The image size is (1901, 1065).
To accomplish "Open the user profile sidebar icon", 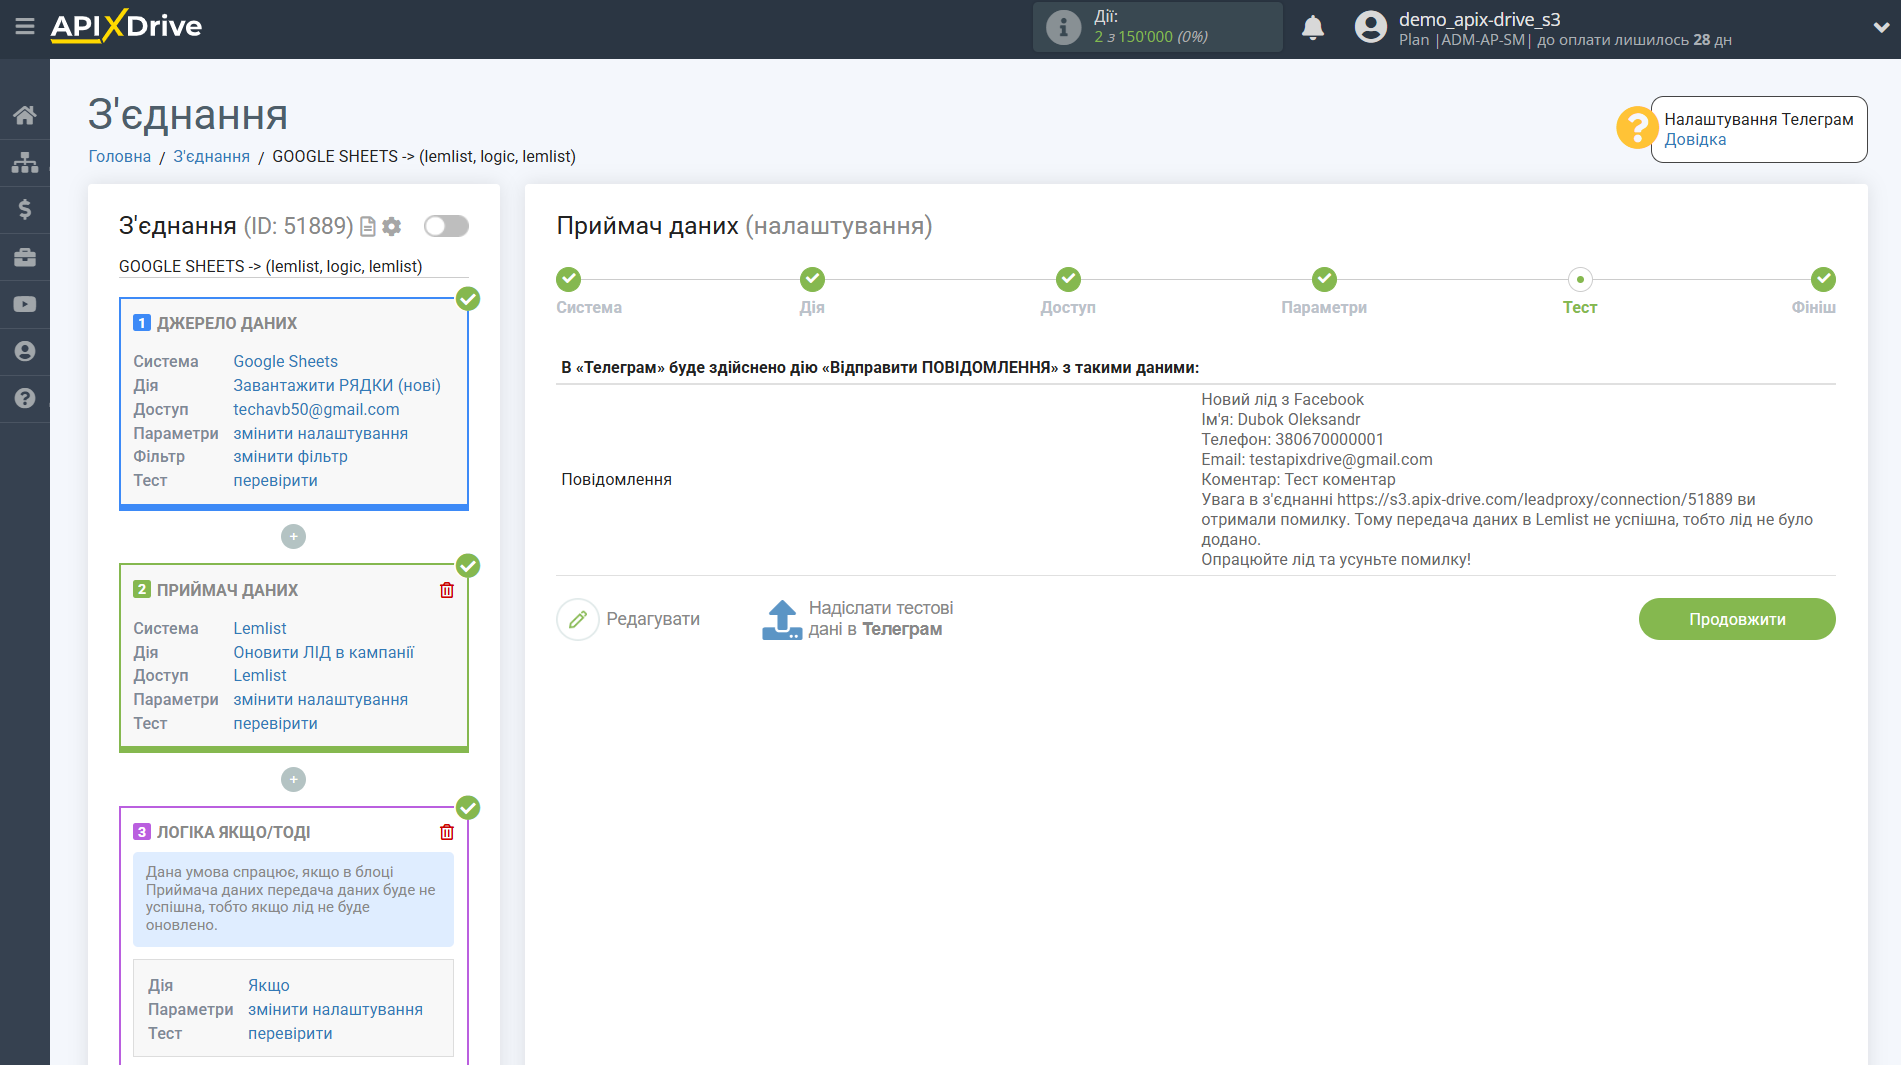I will [25, 351].
